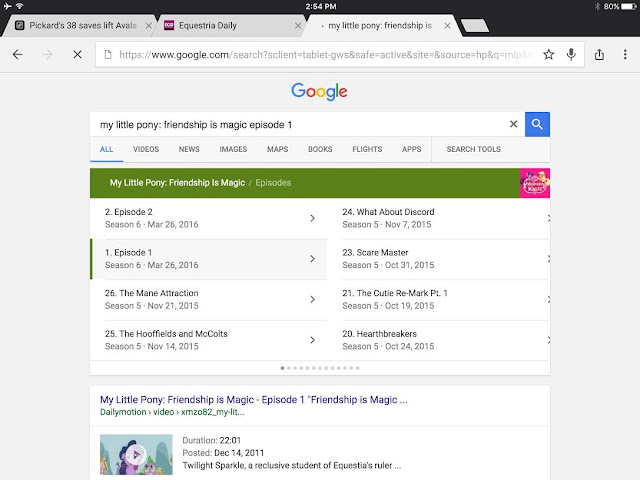Image resolution: width=640 pixels, height=480 pixels.
Task: Open the '1. Episode 1' row
Action: (x=209, y=259)
